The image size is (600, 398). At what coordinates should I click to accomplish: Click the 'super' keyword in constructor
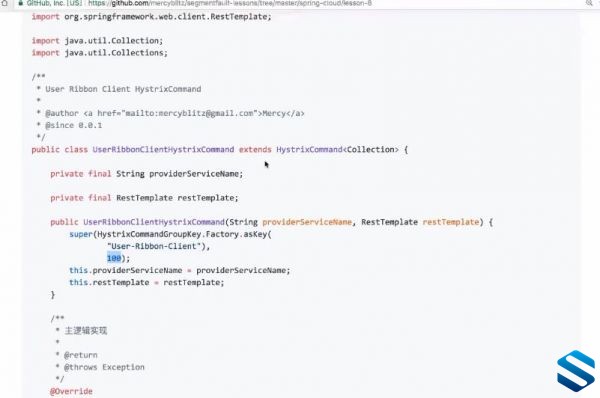pos(81,234)
